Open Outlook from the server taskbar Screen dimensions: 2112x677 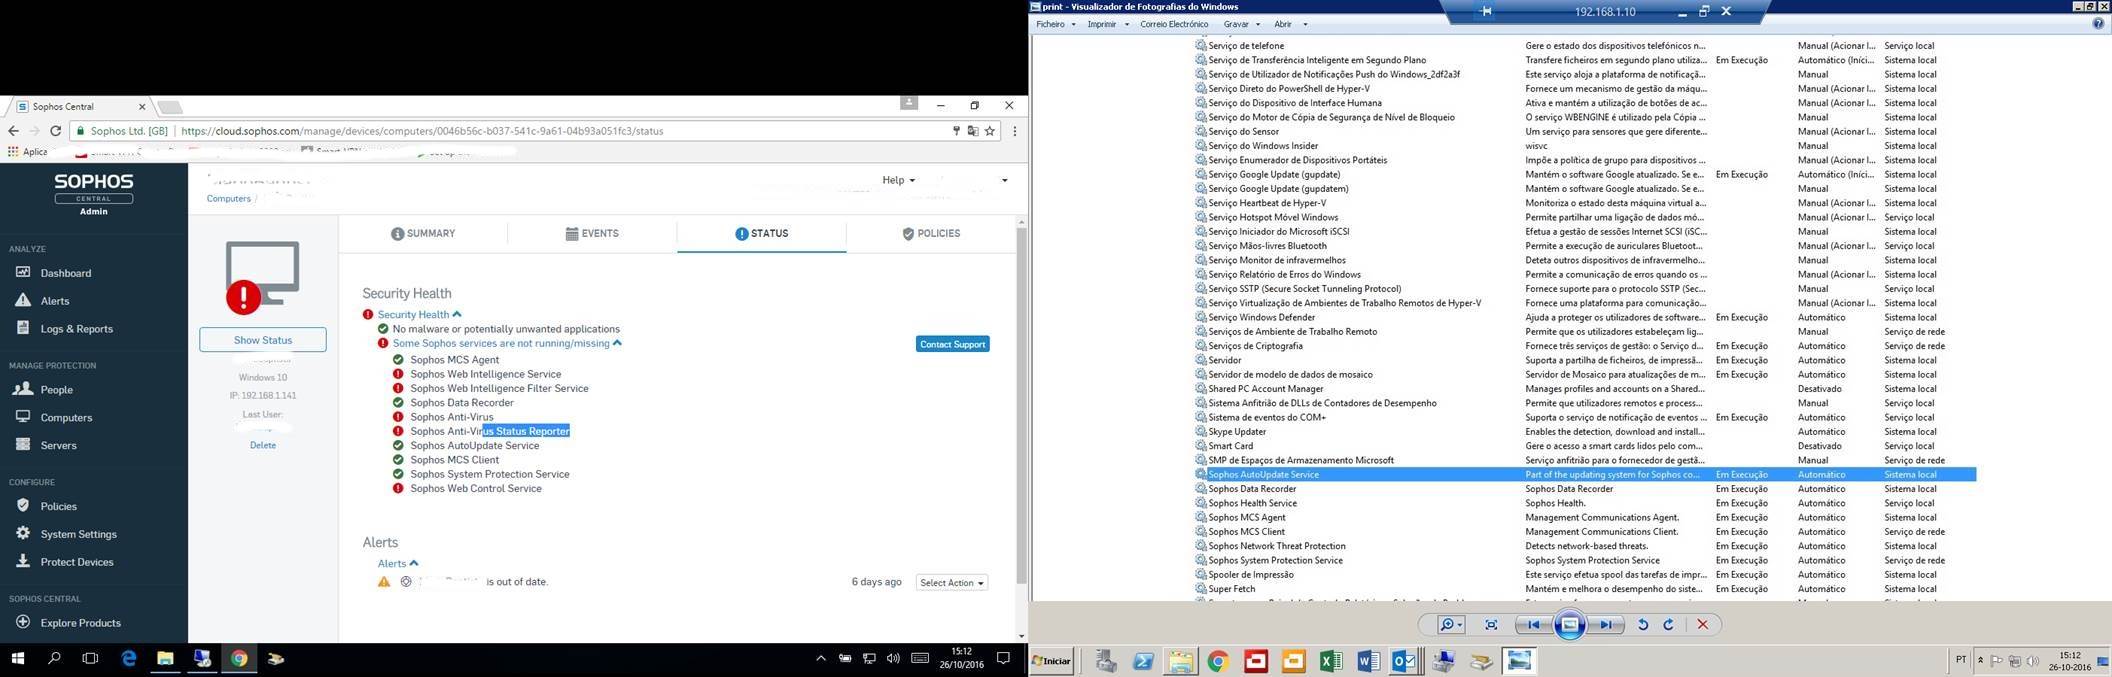pyautogui.click(x=1405, y=661)
